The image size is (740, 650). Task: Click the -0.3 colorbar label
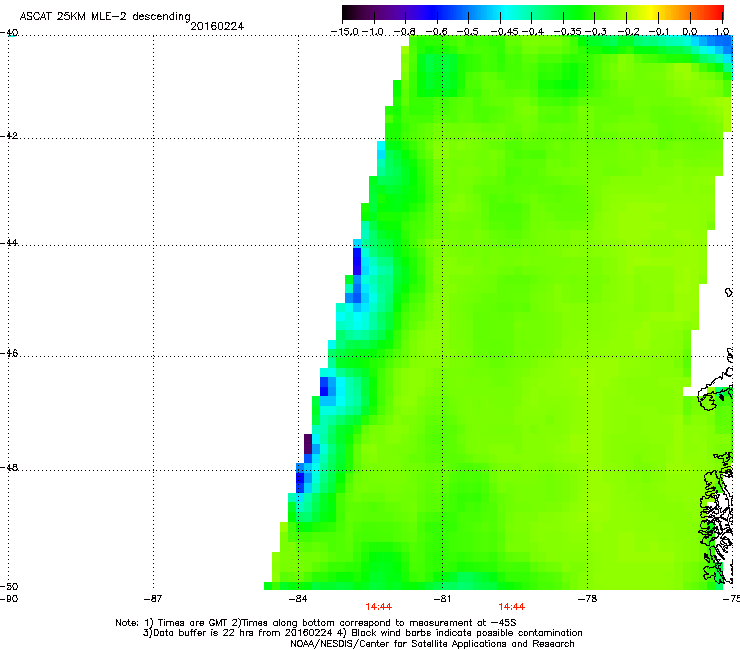596,32
